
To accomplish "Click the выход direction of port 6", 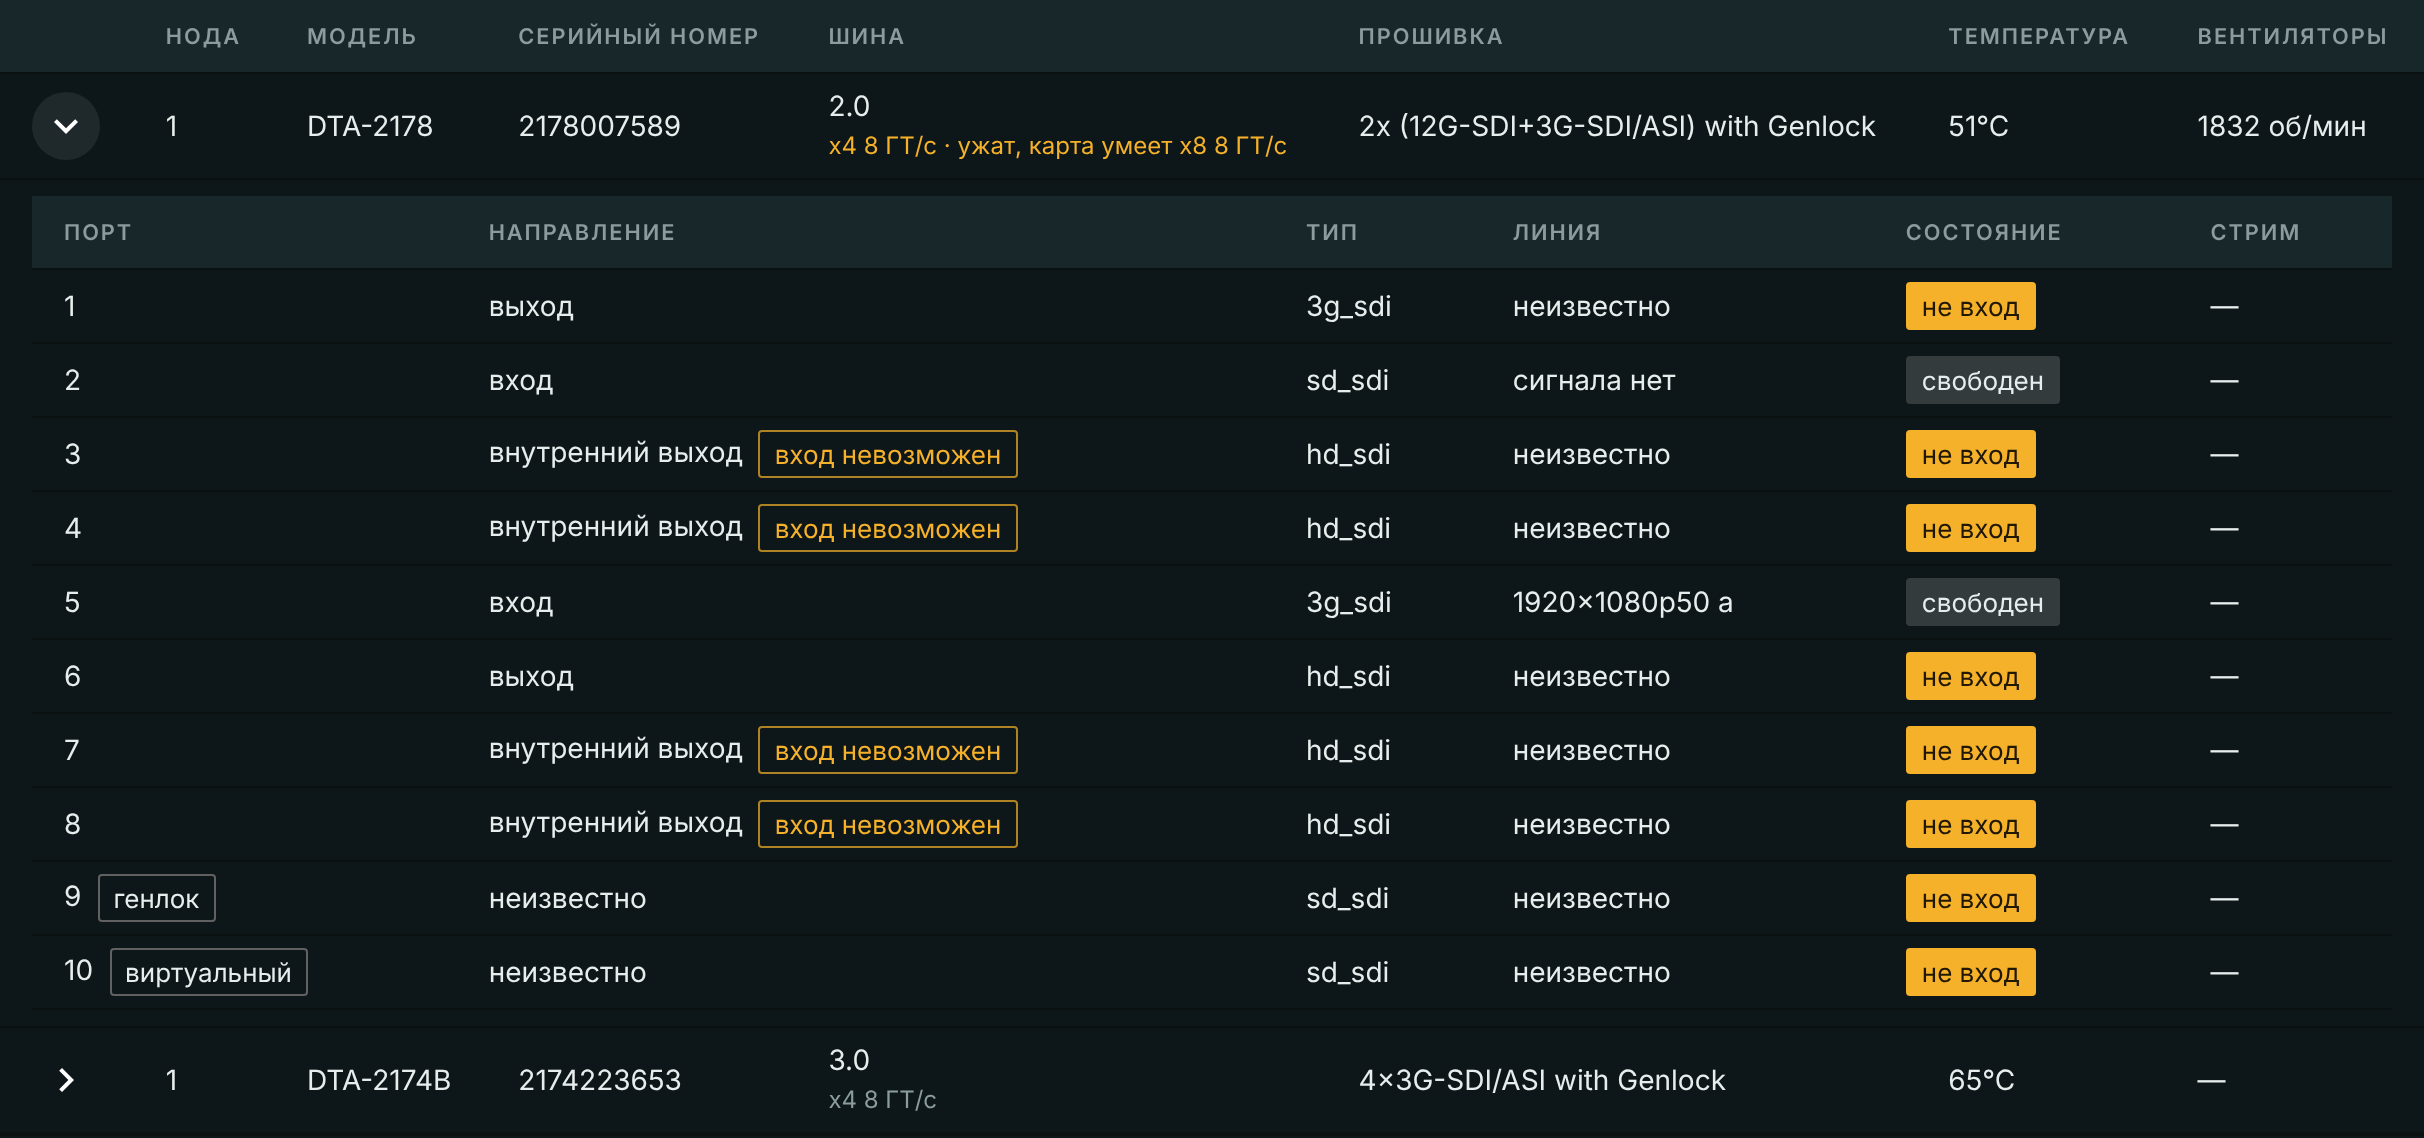I will pos(531,676).
